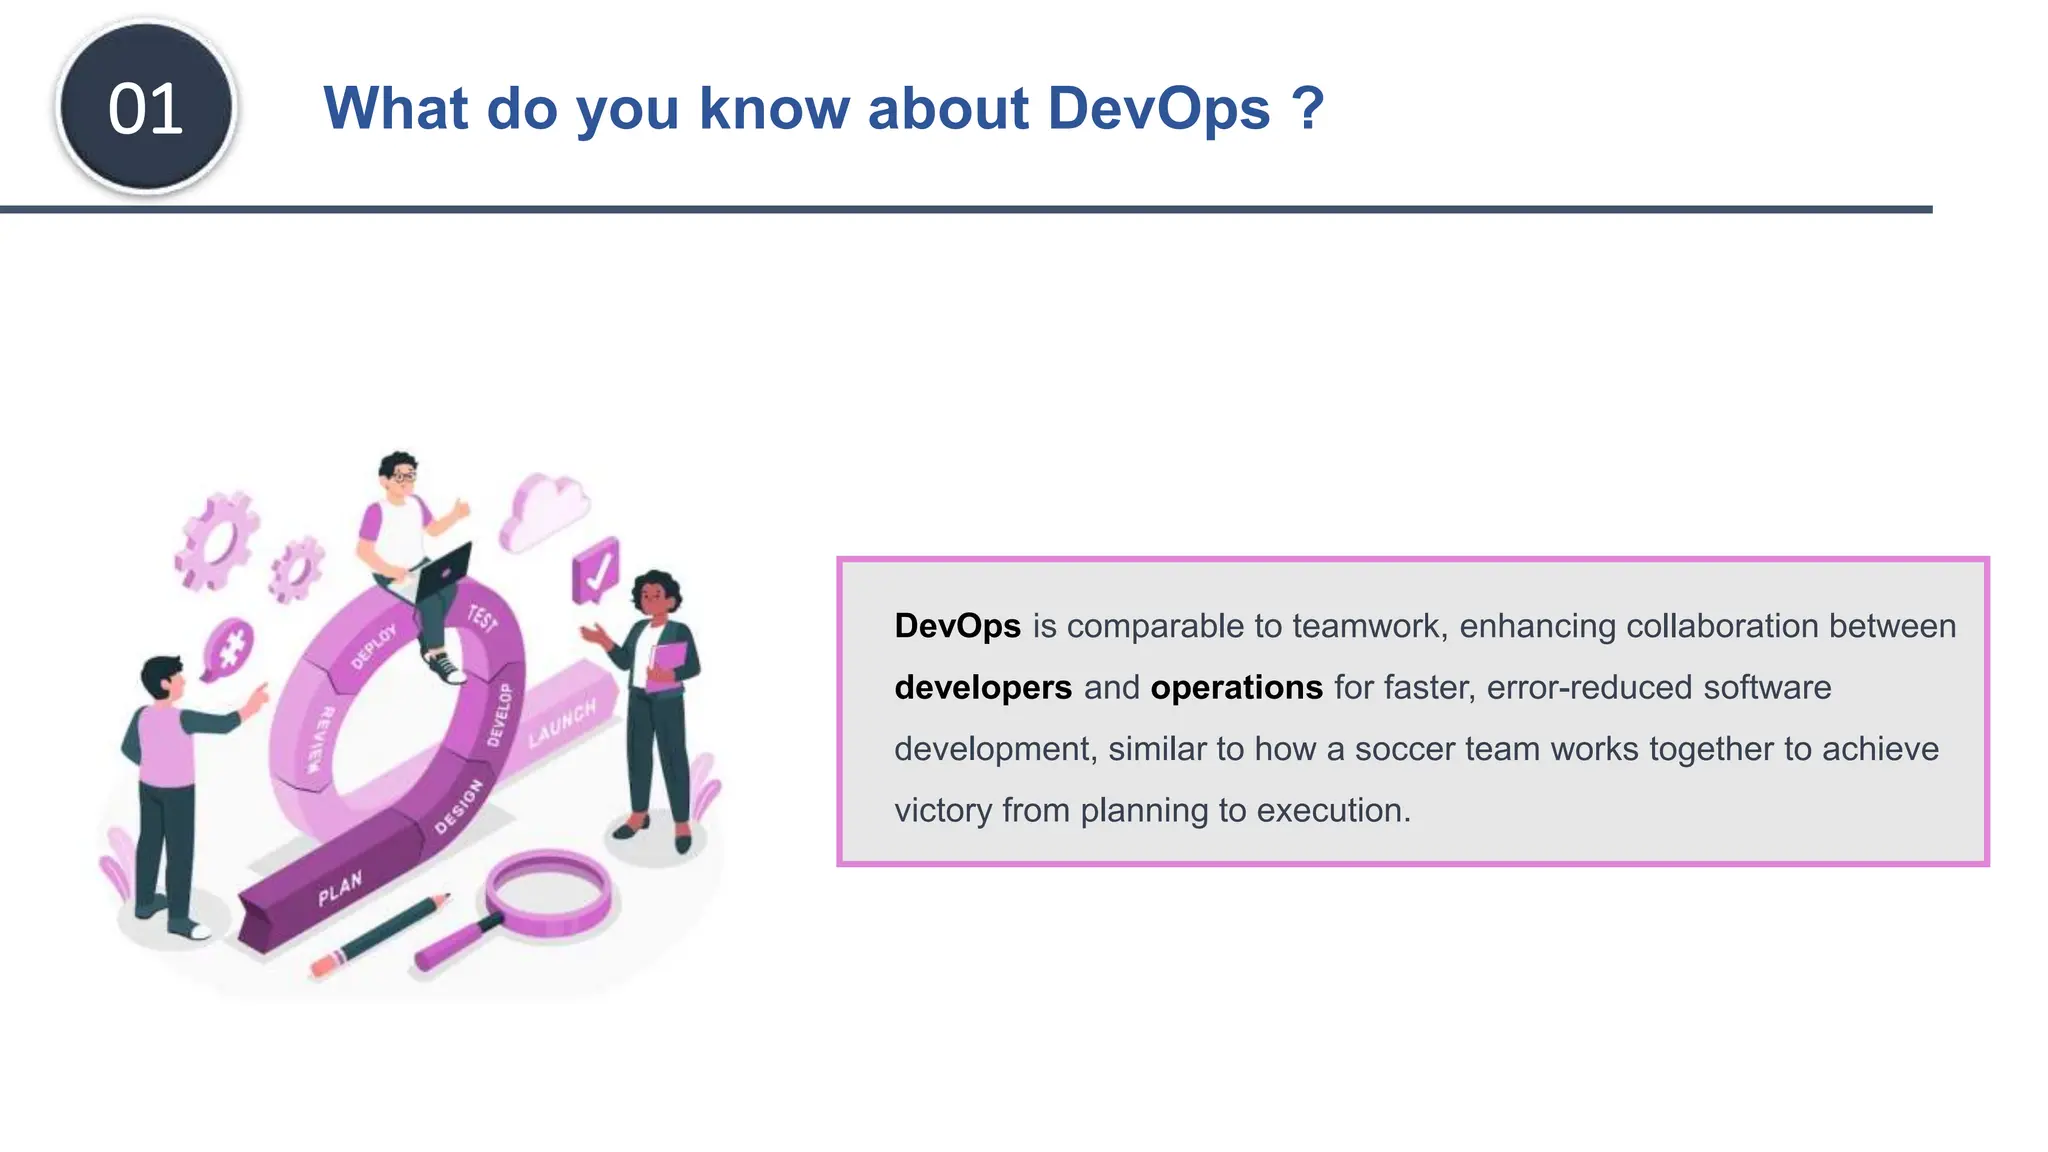The image size is (2048, 1152).
Task: Click the "LAUNCH" arrow label
Action: (x=562, y=723)
